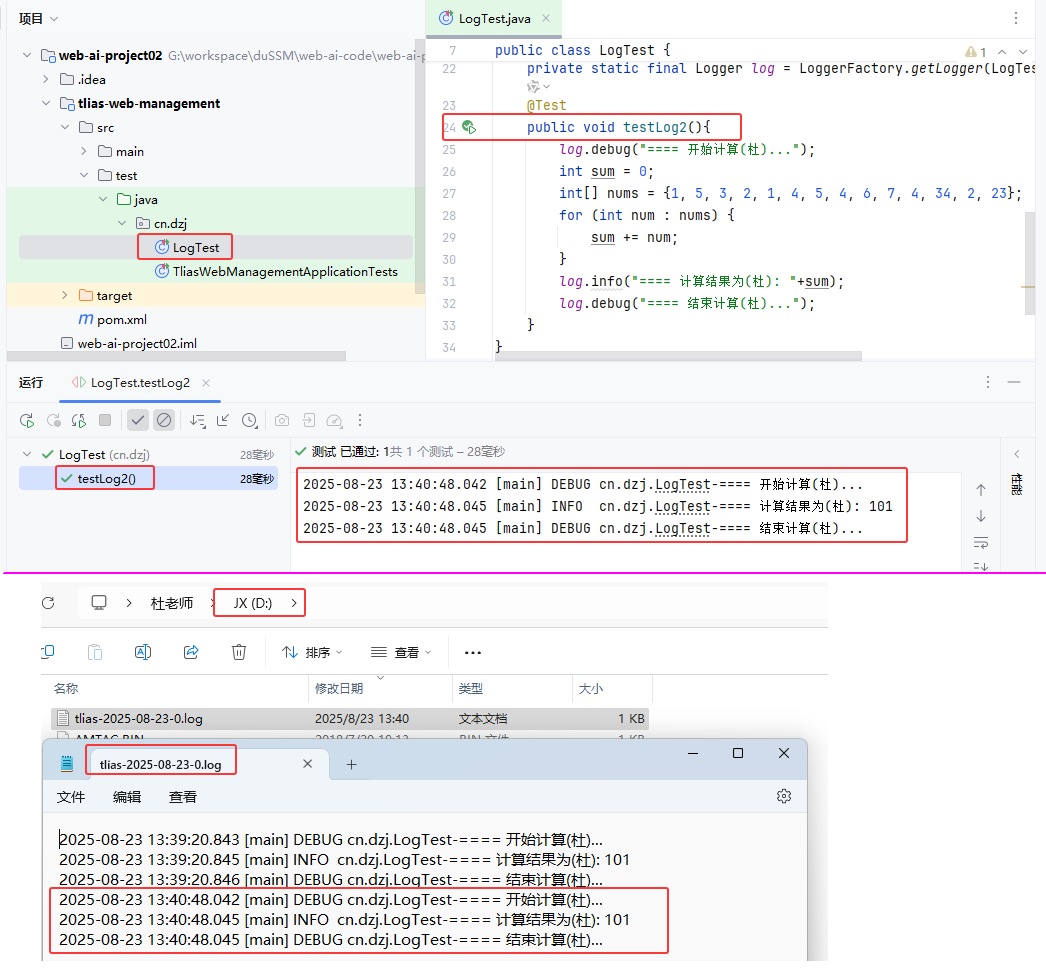Open Notepad settings gear
Image resolution: width=1046 pixels, height=970 pixels.
click(x=784, y=796)
